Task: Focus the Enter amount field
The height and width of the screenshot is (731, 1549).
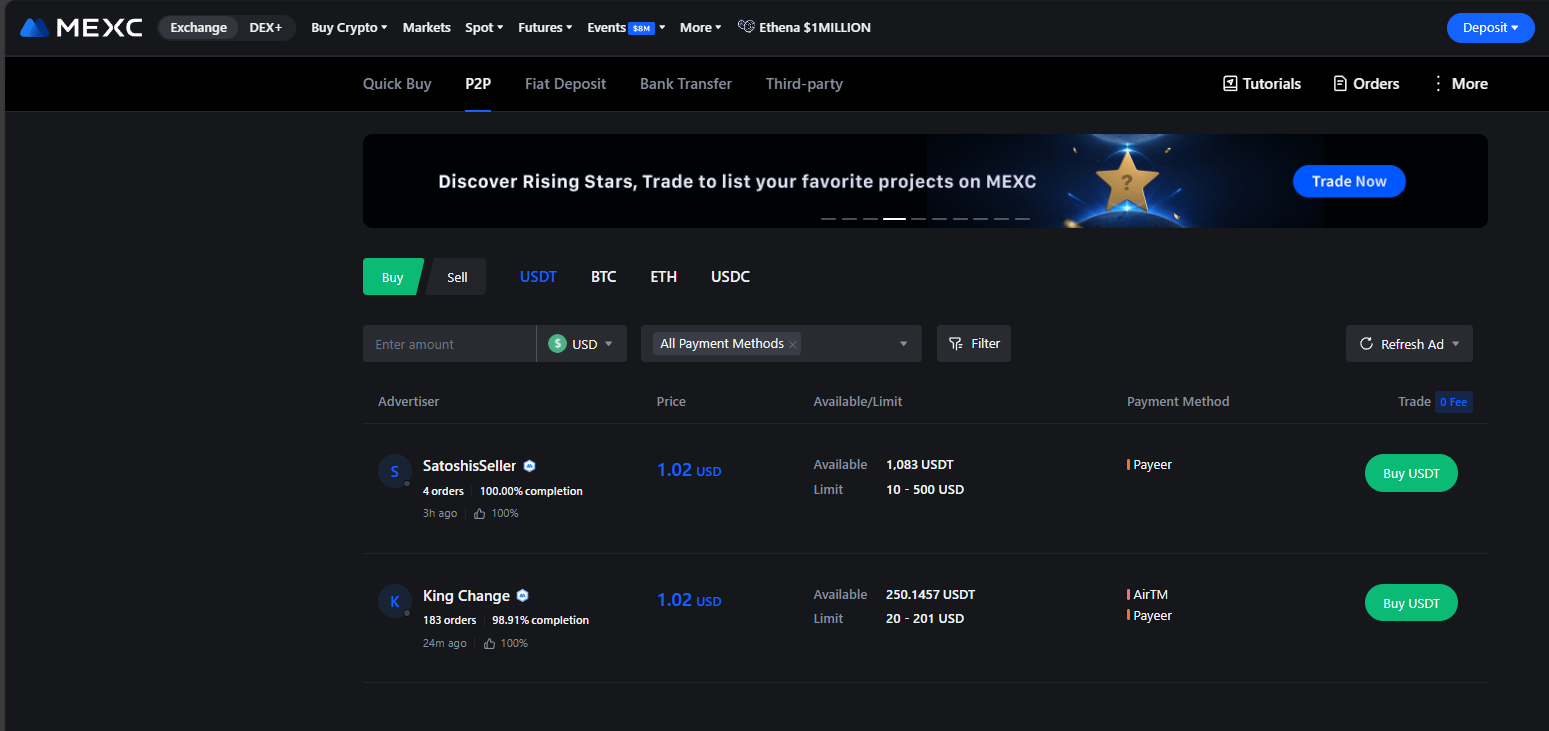Action: [449, 343]
